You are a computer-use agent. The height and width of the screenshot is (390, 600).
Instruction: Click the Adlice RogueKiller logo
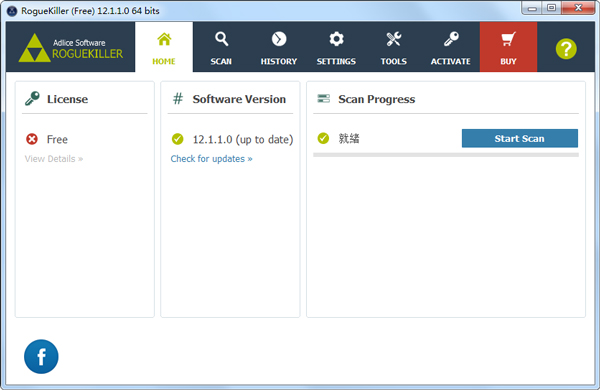pos(71,48)
